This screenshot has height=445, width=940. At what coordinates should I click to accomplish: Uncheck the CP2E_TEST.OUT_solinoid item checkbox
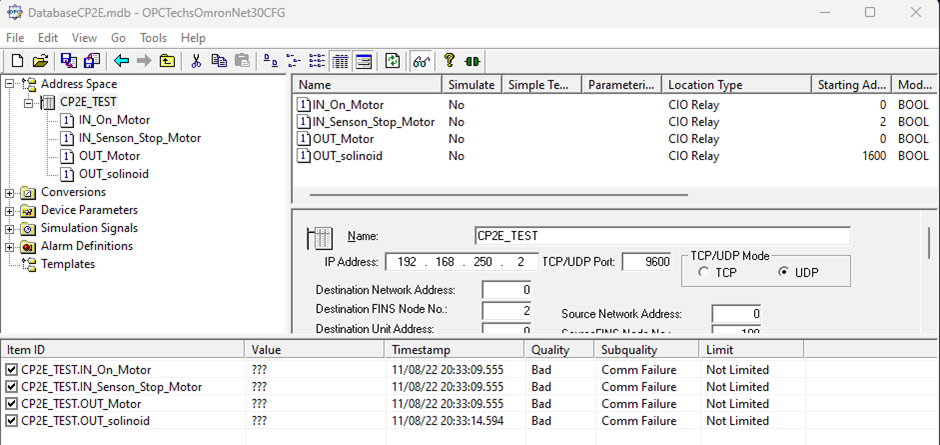(x=11, y=421)
